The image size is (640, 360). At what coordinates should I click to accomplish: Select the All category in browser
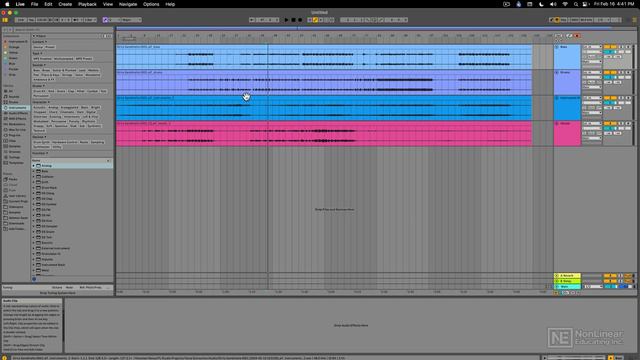(x=11, y=91)
